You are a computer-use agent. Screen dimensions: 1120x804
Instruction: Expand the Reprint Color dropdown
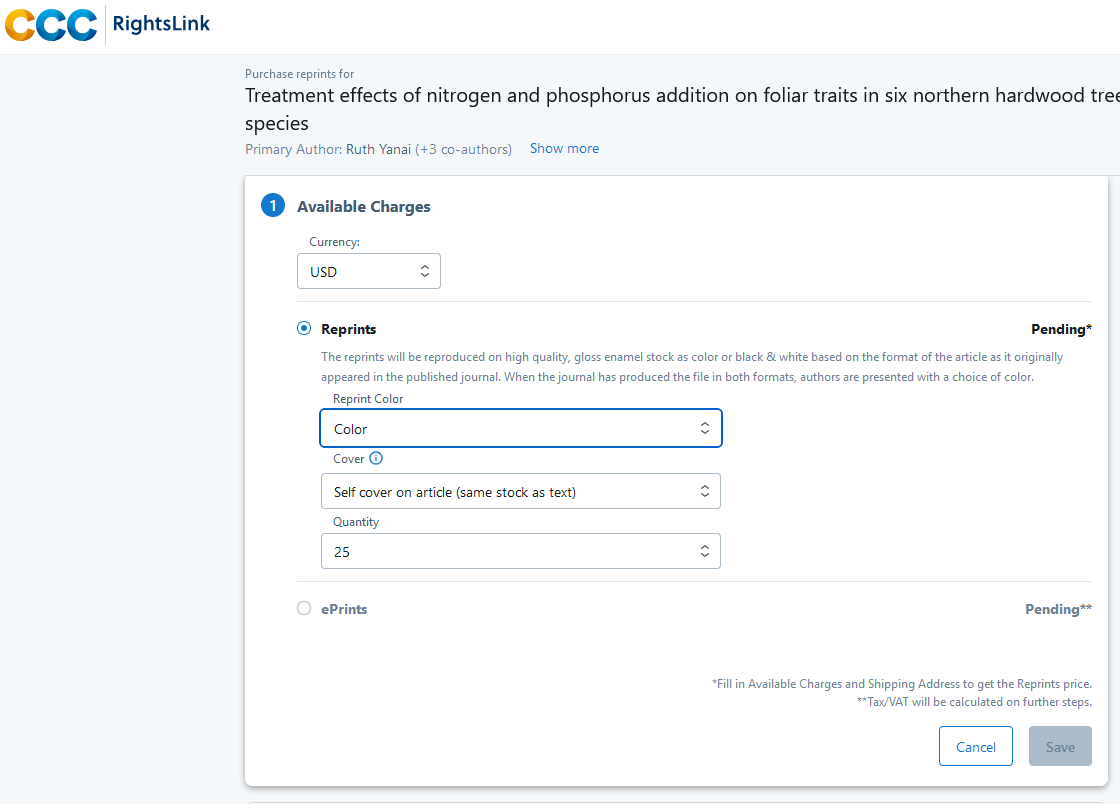click(x=520, y=428)
